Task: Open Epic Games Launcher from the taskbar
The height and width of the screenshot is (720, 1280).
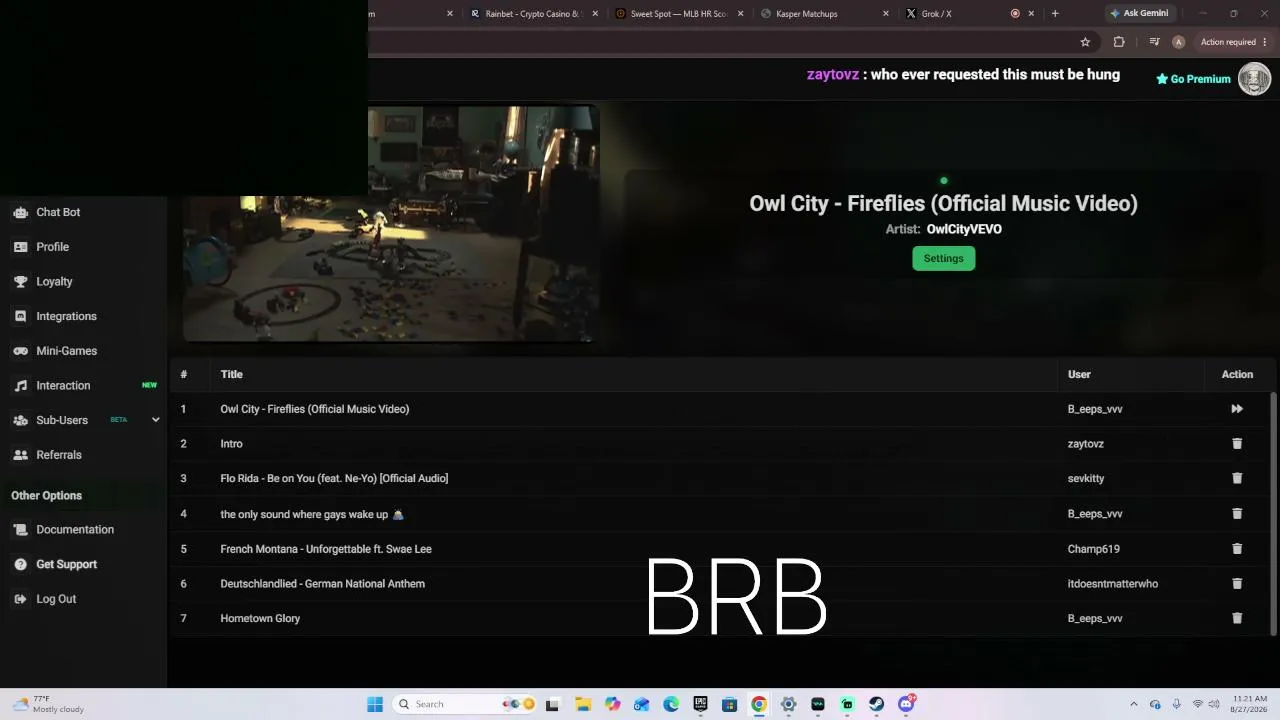Action: pyautogui.click(x=700, y=704)
